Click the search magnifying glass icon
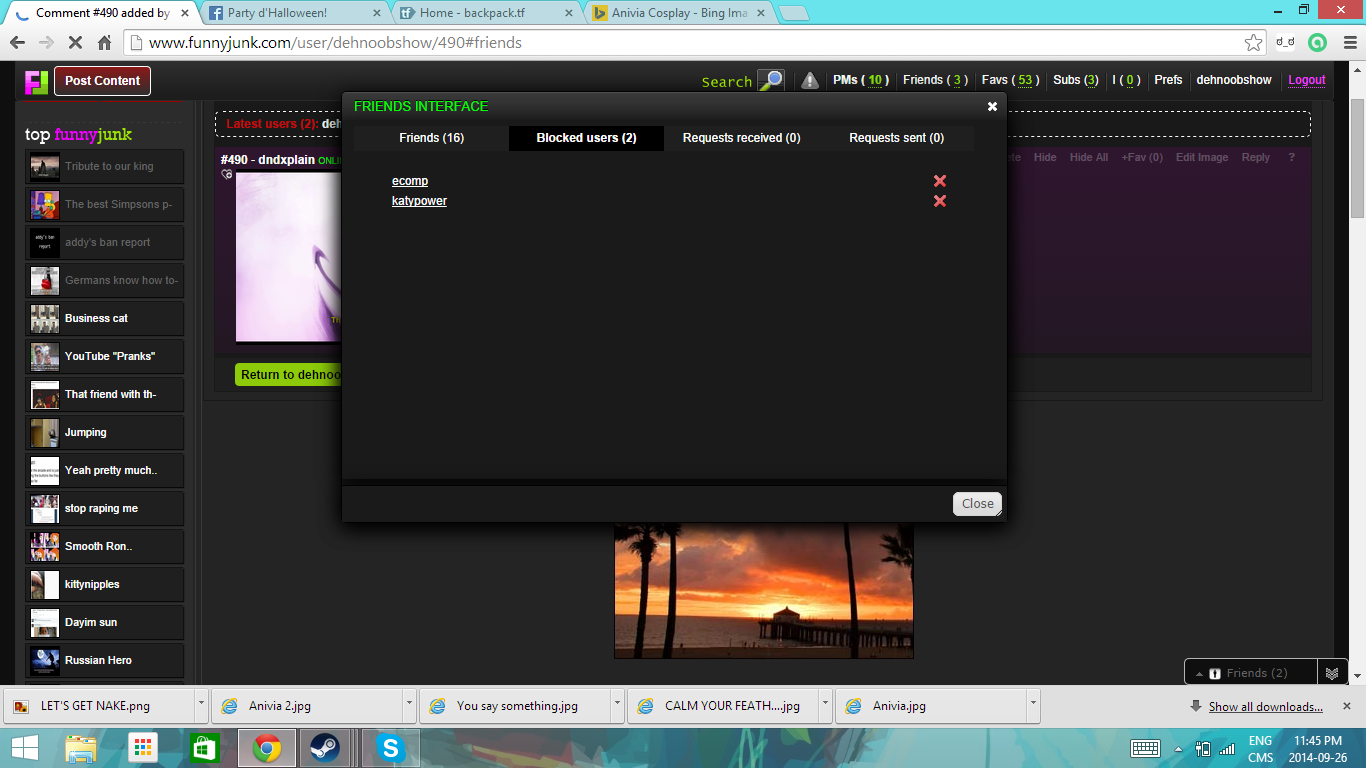The height and width of the screenshot is (768, 1366). [x=770, y=81]
